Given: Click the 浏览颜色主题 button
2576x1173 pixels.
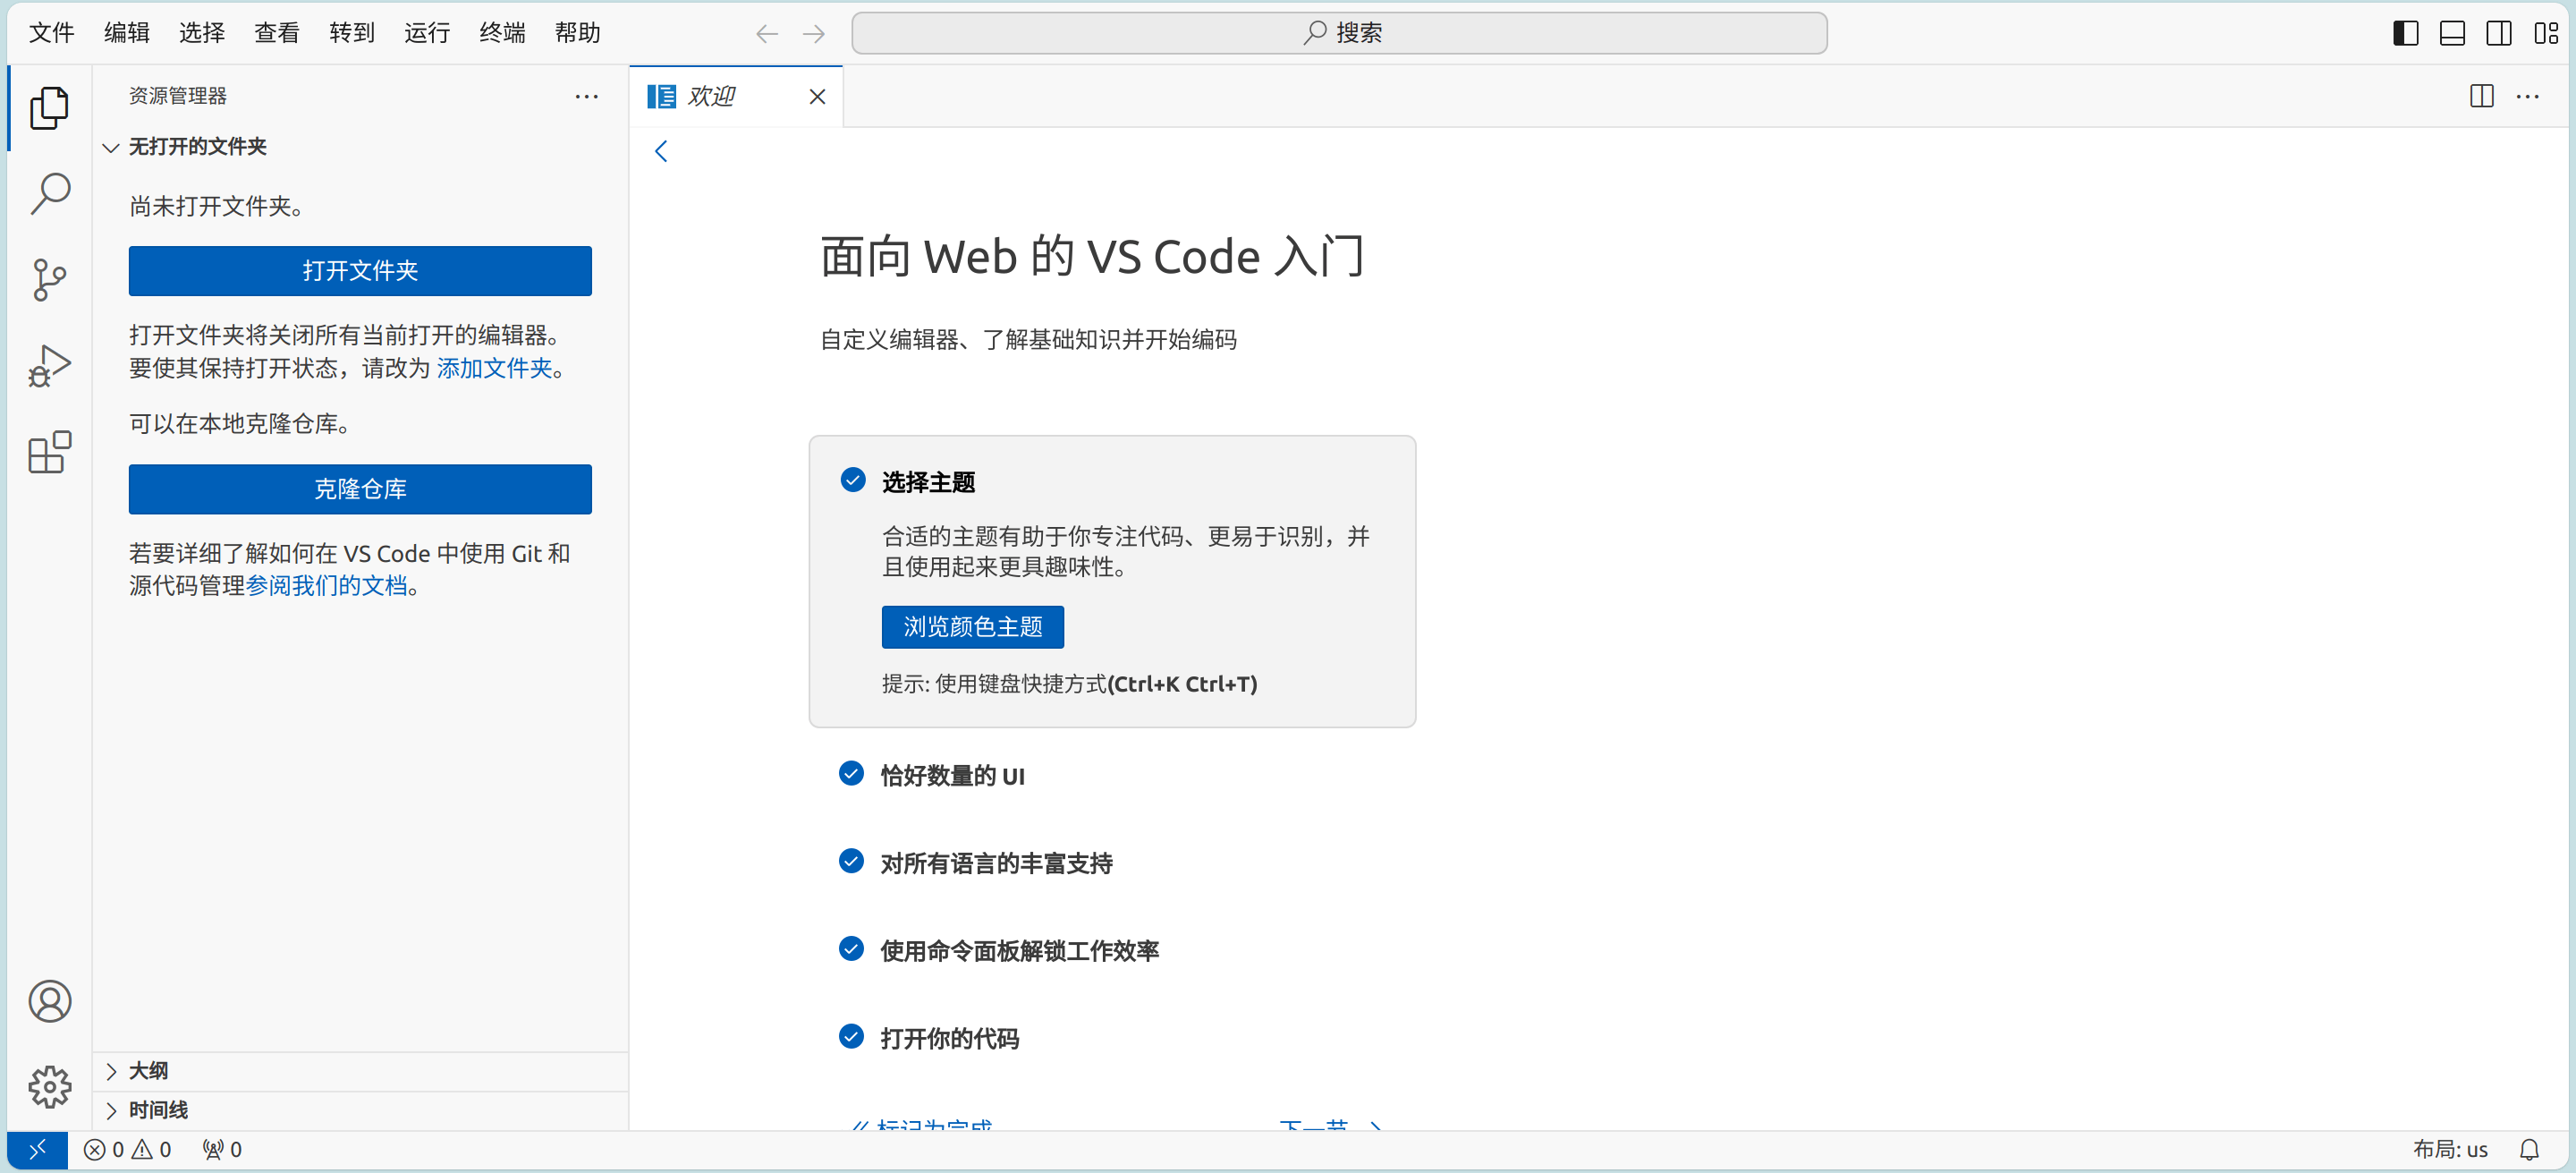Looking at the screenshot, I should pos(972,627).
